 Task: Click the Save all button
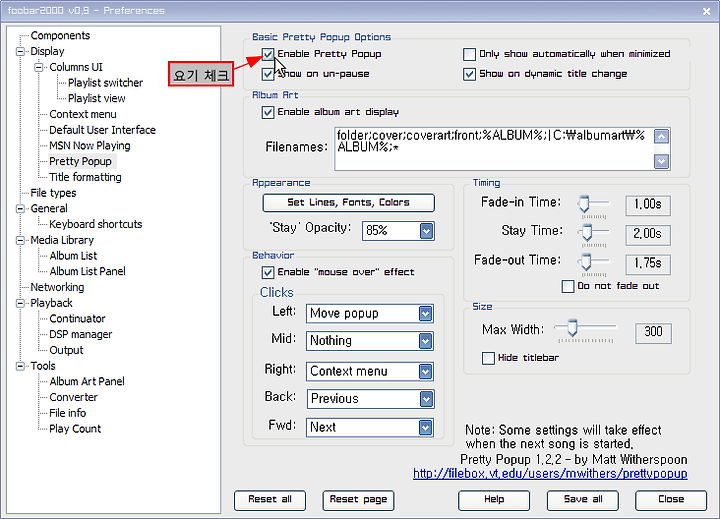coord(583,500)
